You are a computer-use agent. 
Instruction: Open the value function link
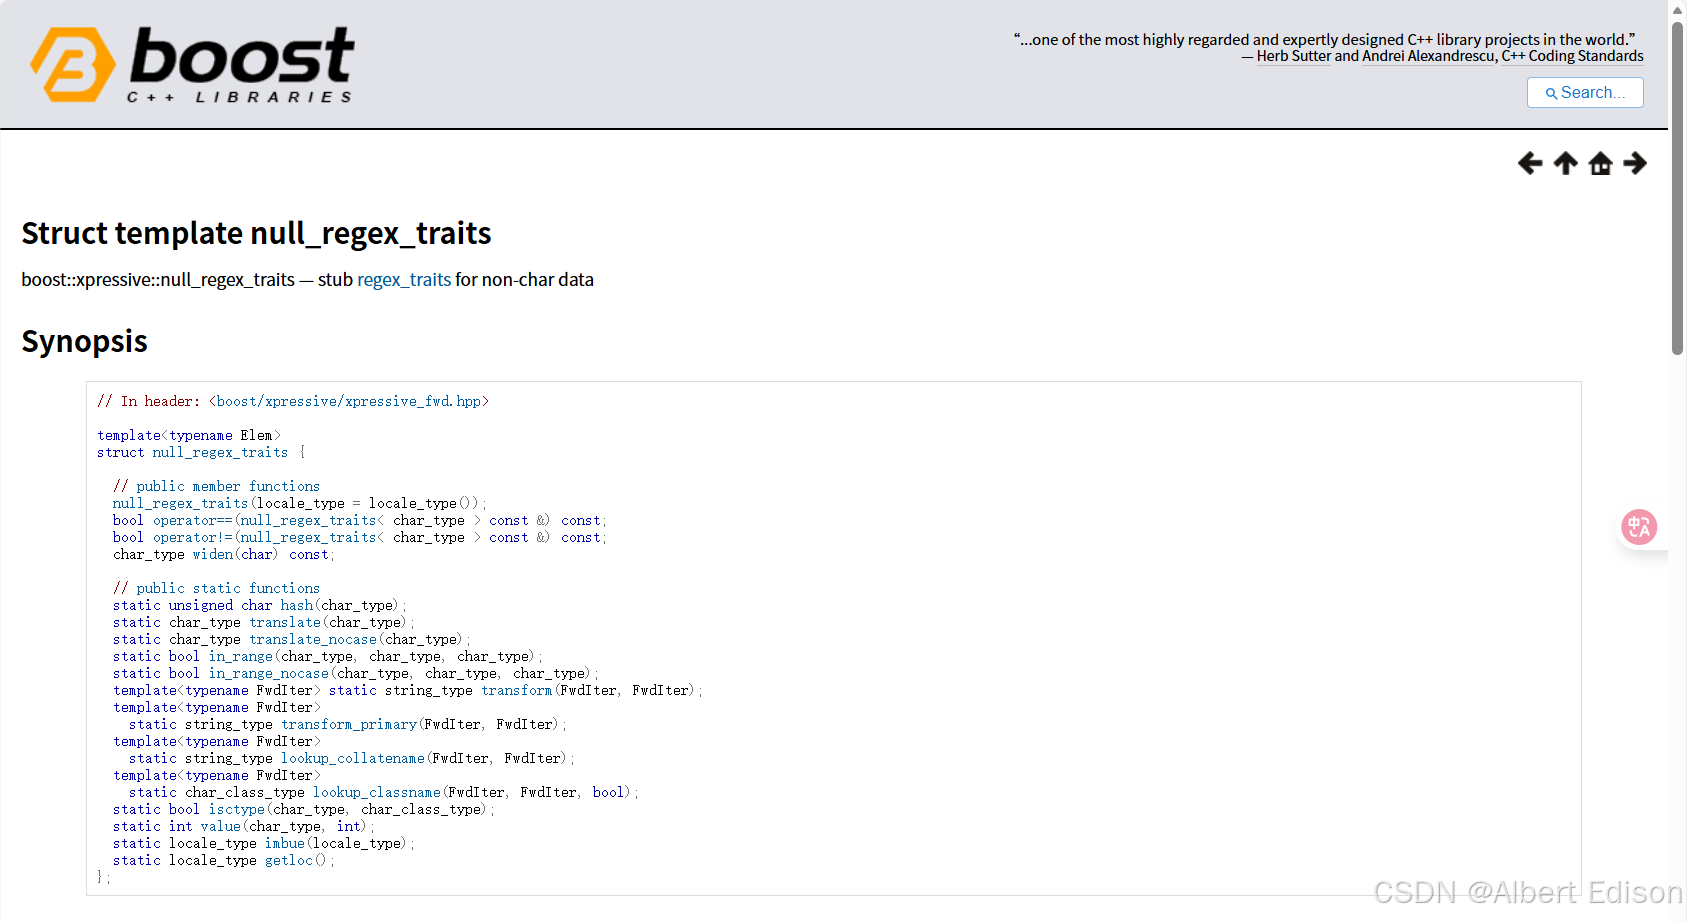point(220,826)
